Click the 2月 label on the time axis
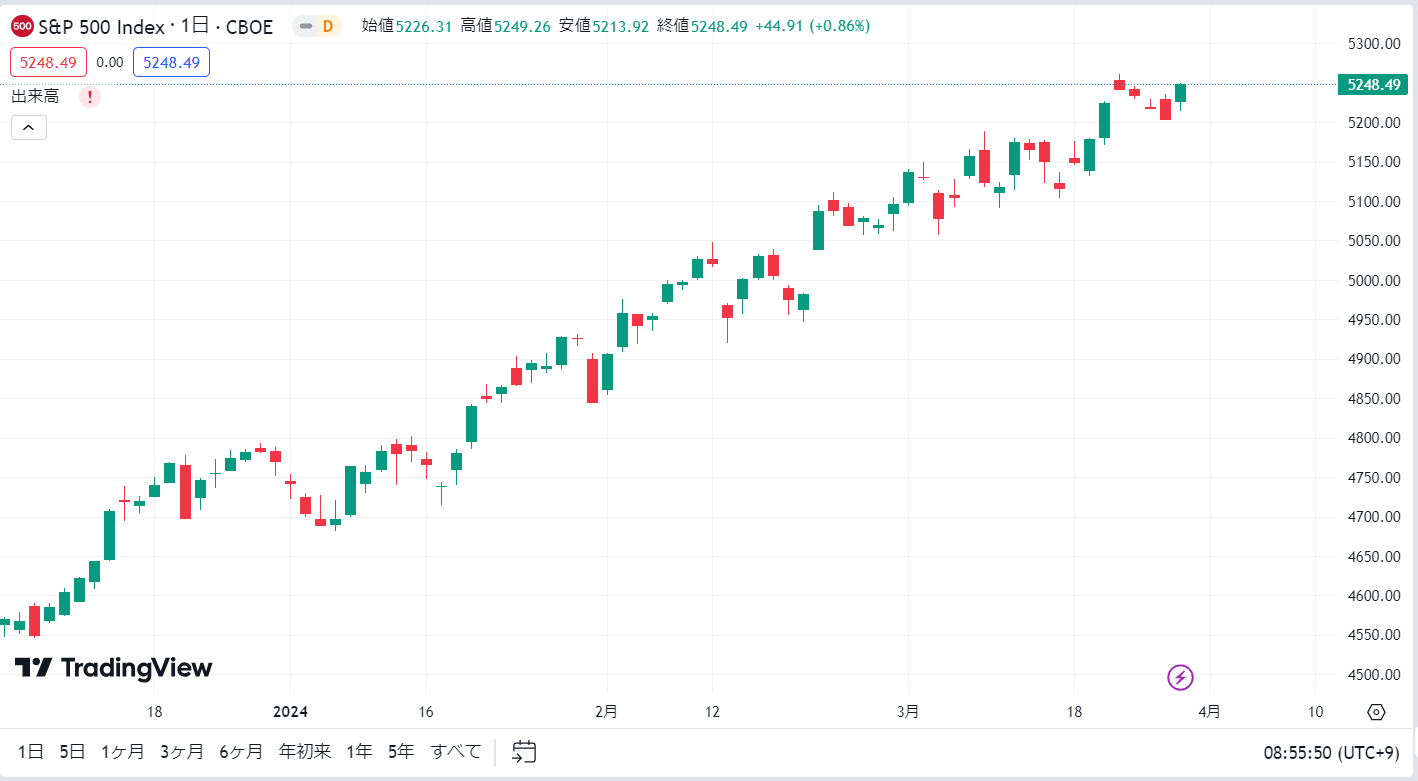 click(606, 712)
